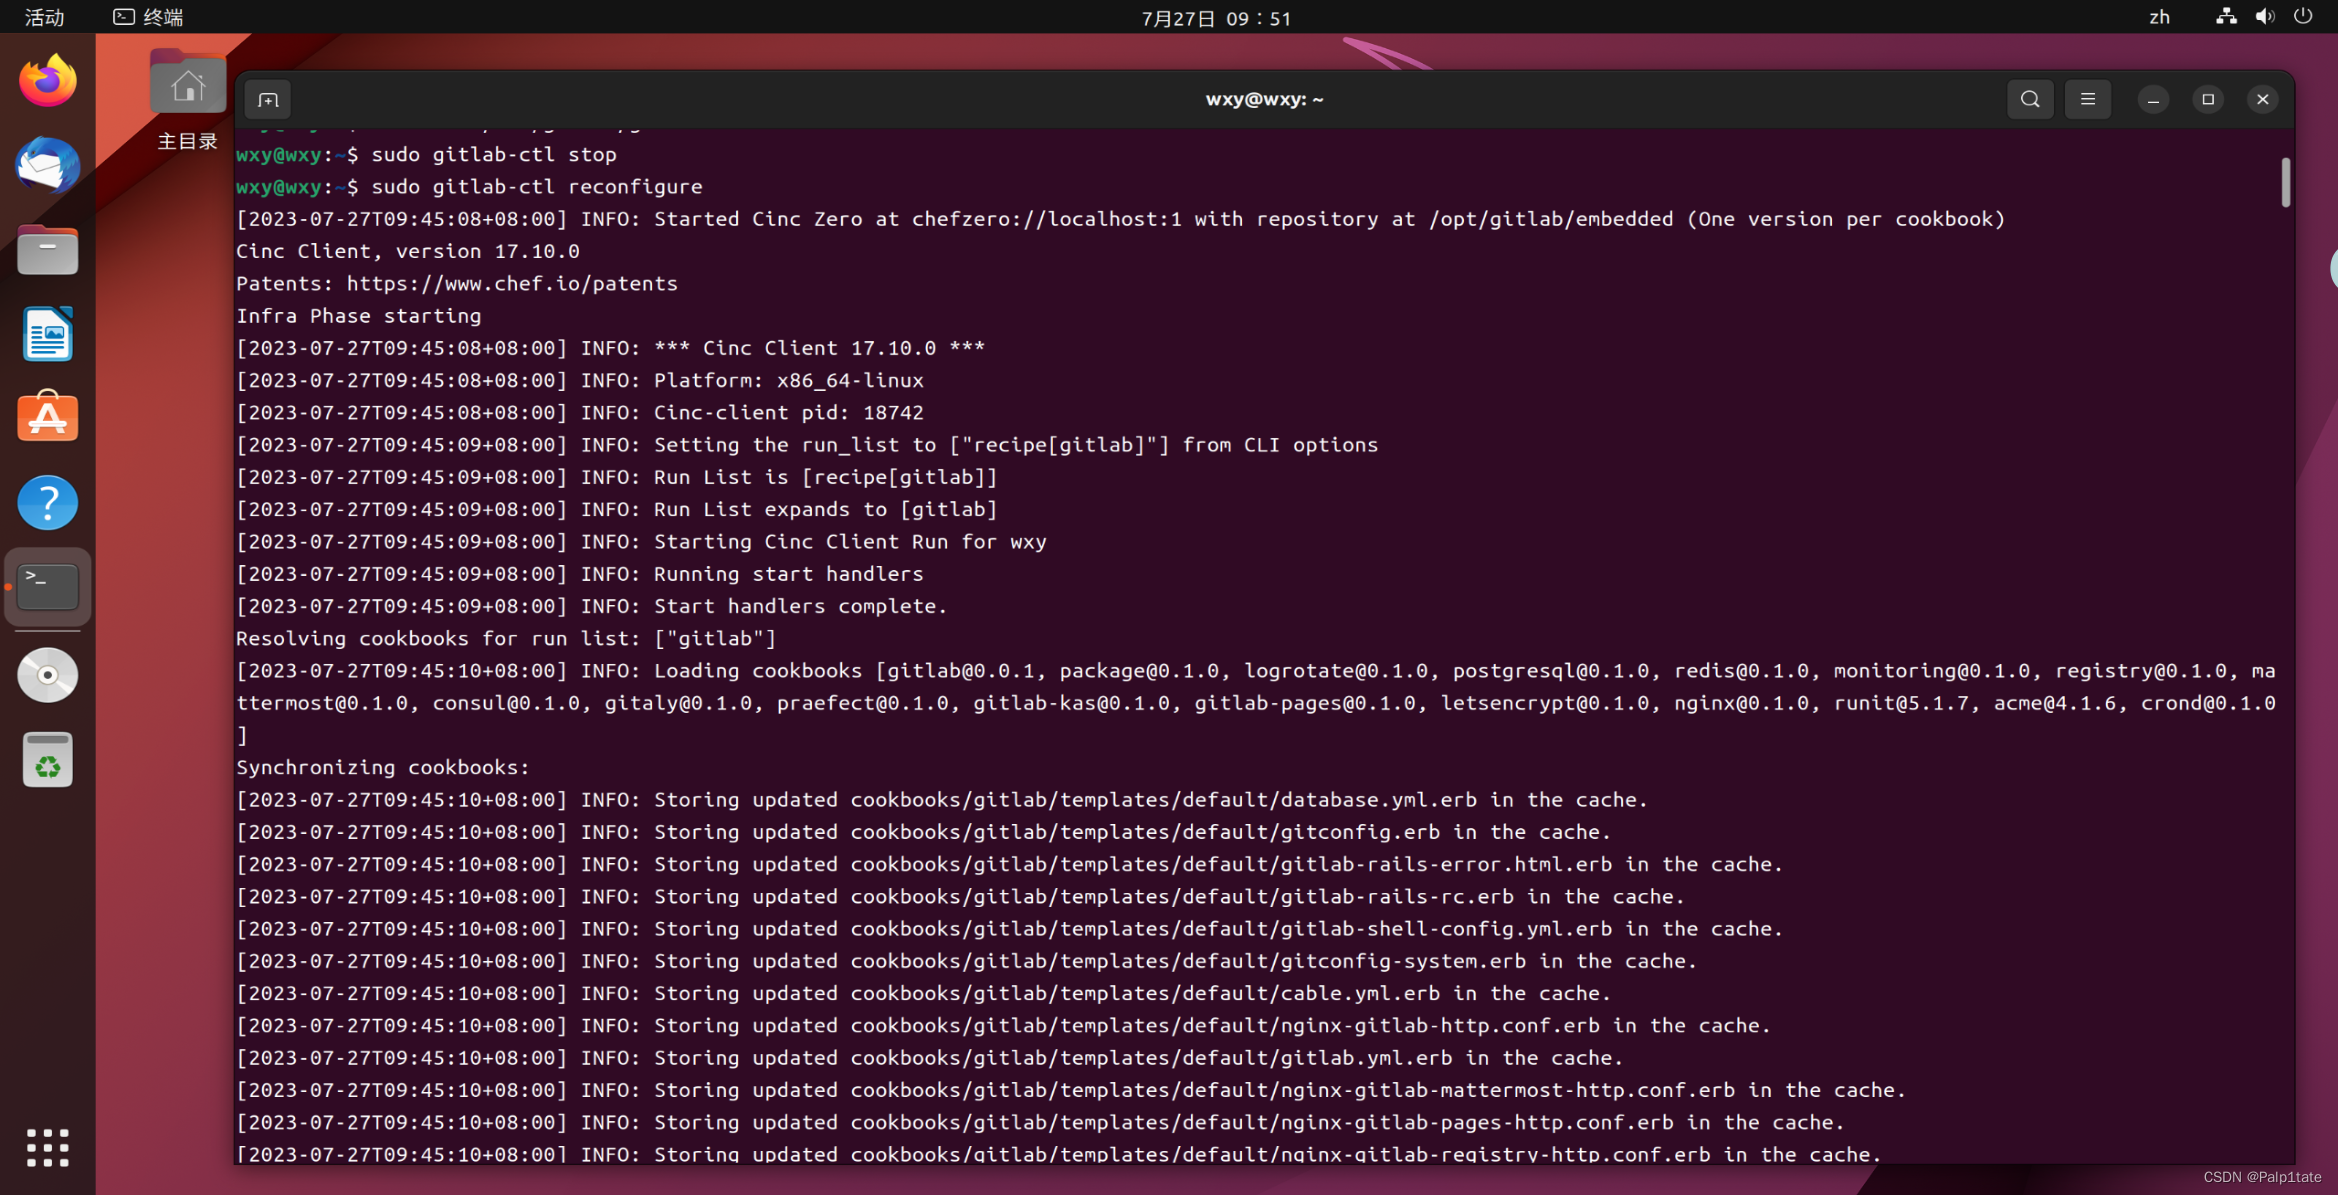The image size is (2338, 1195).
Task: Close the terminal window
Action: pos(2262,99)
